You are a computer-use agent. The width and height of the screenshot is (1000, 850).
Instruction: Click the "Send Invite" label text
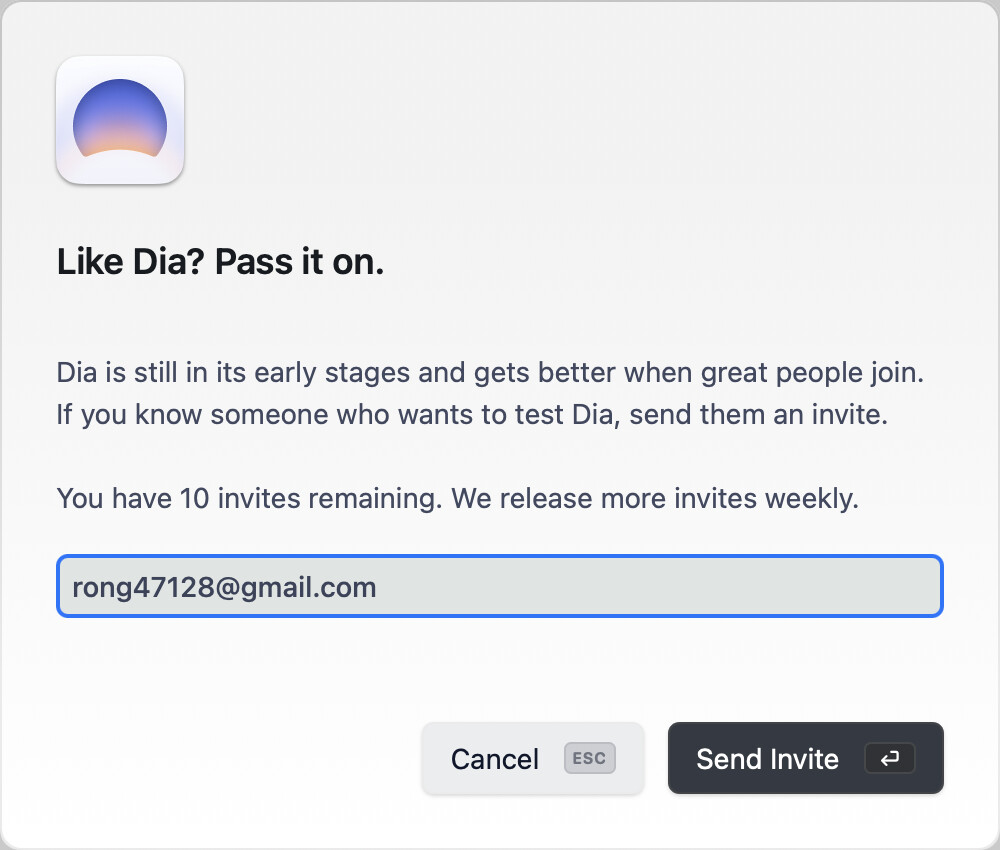pos(767,759)
